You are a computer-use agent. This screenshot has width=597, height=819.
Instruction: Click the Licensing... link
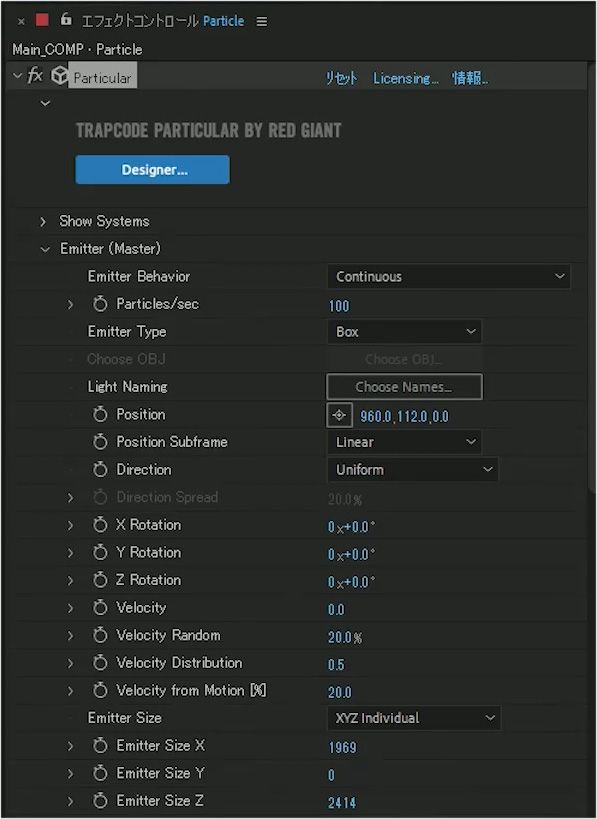pos(405,78)
